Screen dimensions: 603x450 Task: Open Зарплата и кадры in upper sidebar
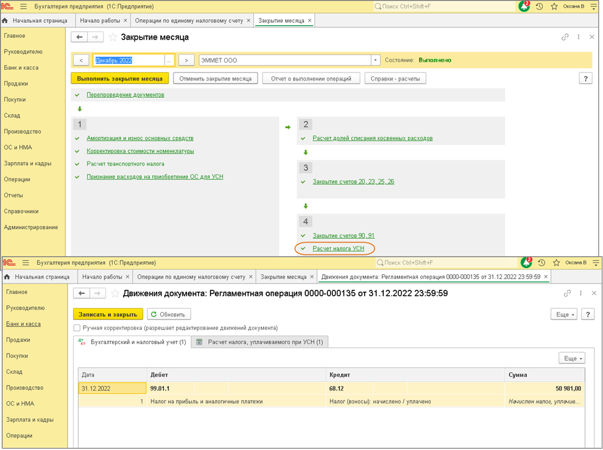pos(28,163)
